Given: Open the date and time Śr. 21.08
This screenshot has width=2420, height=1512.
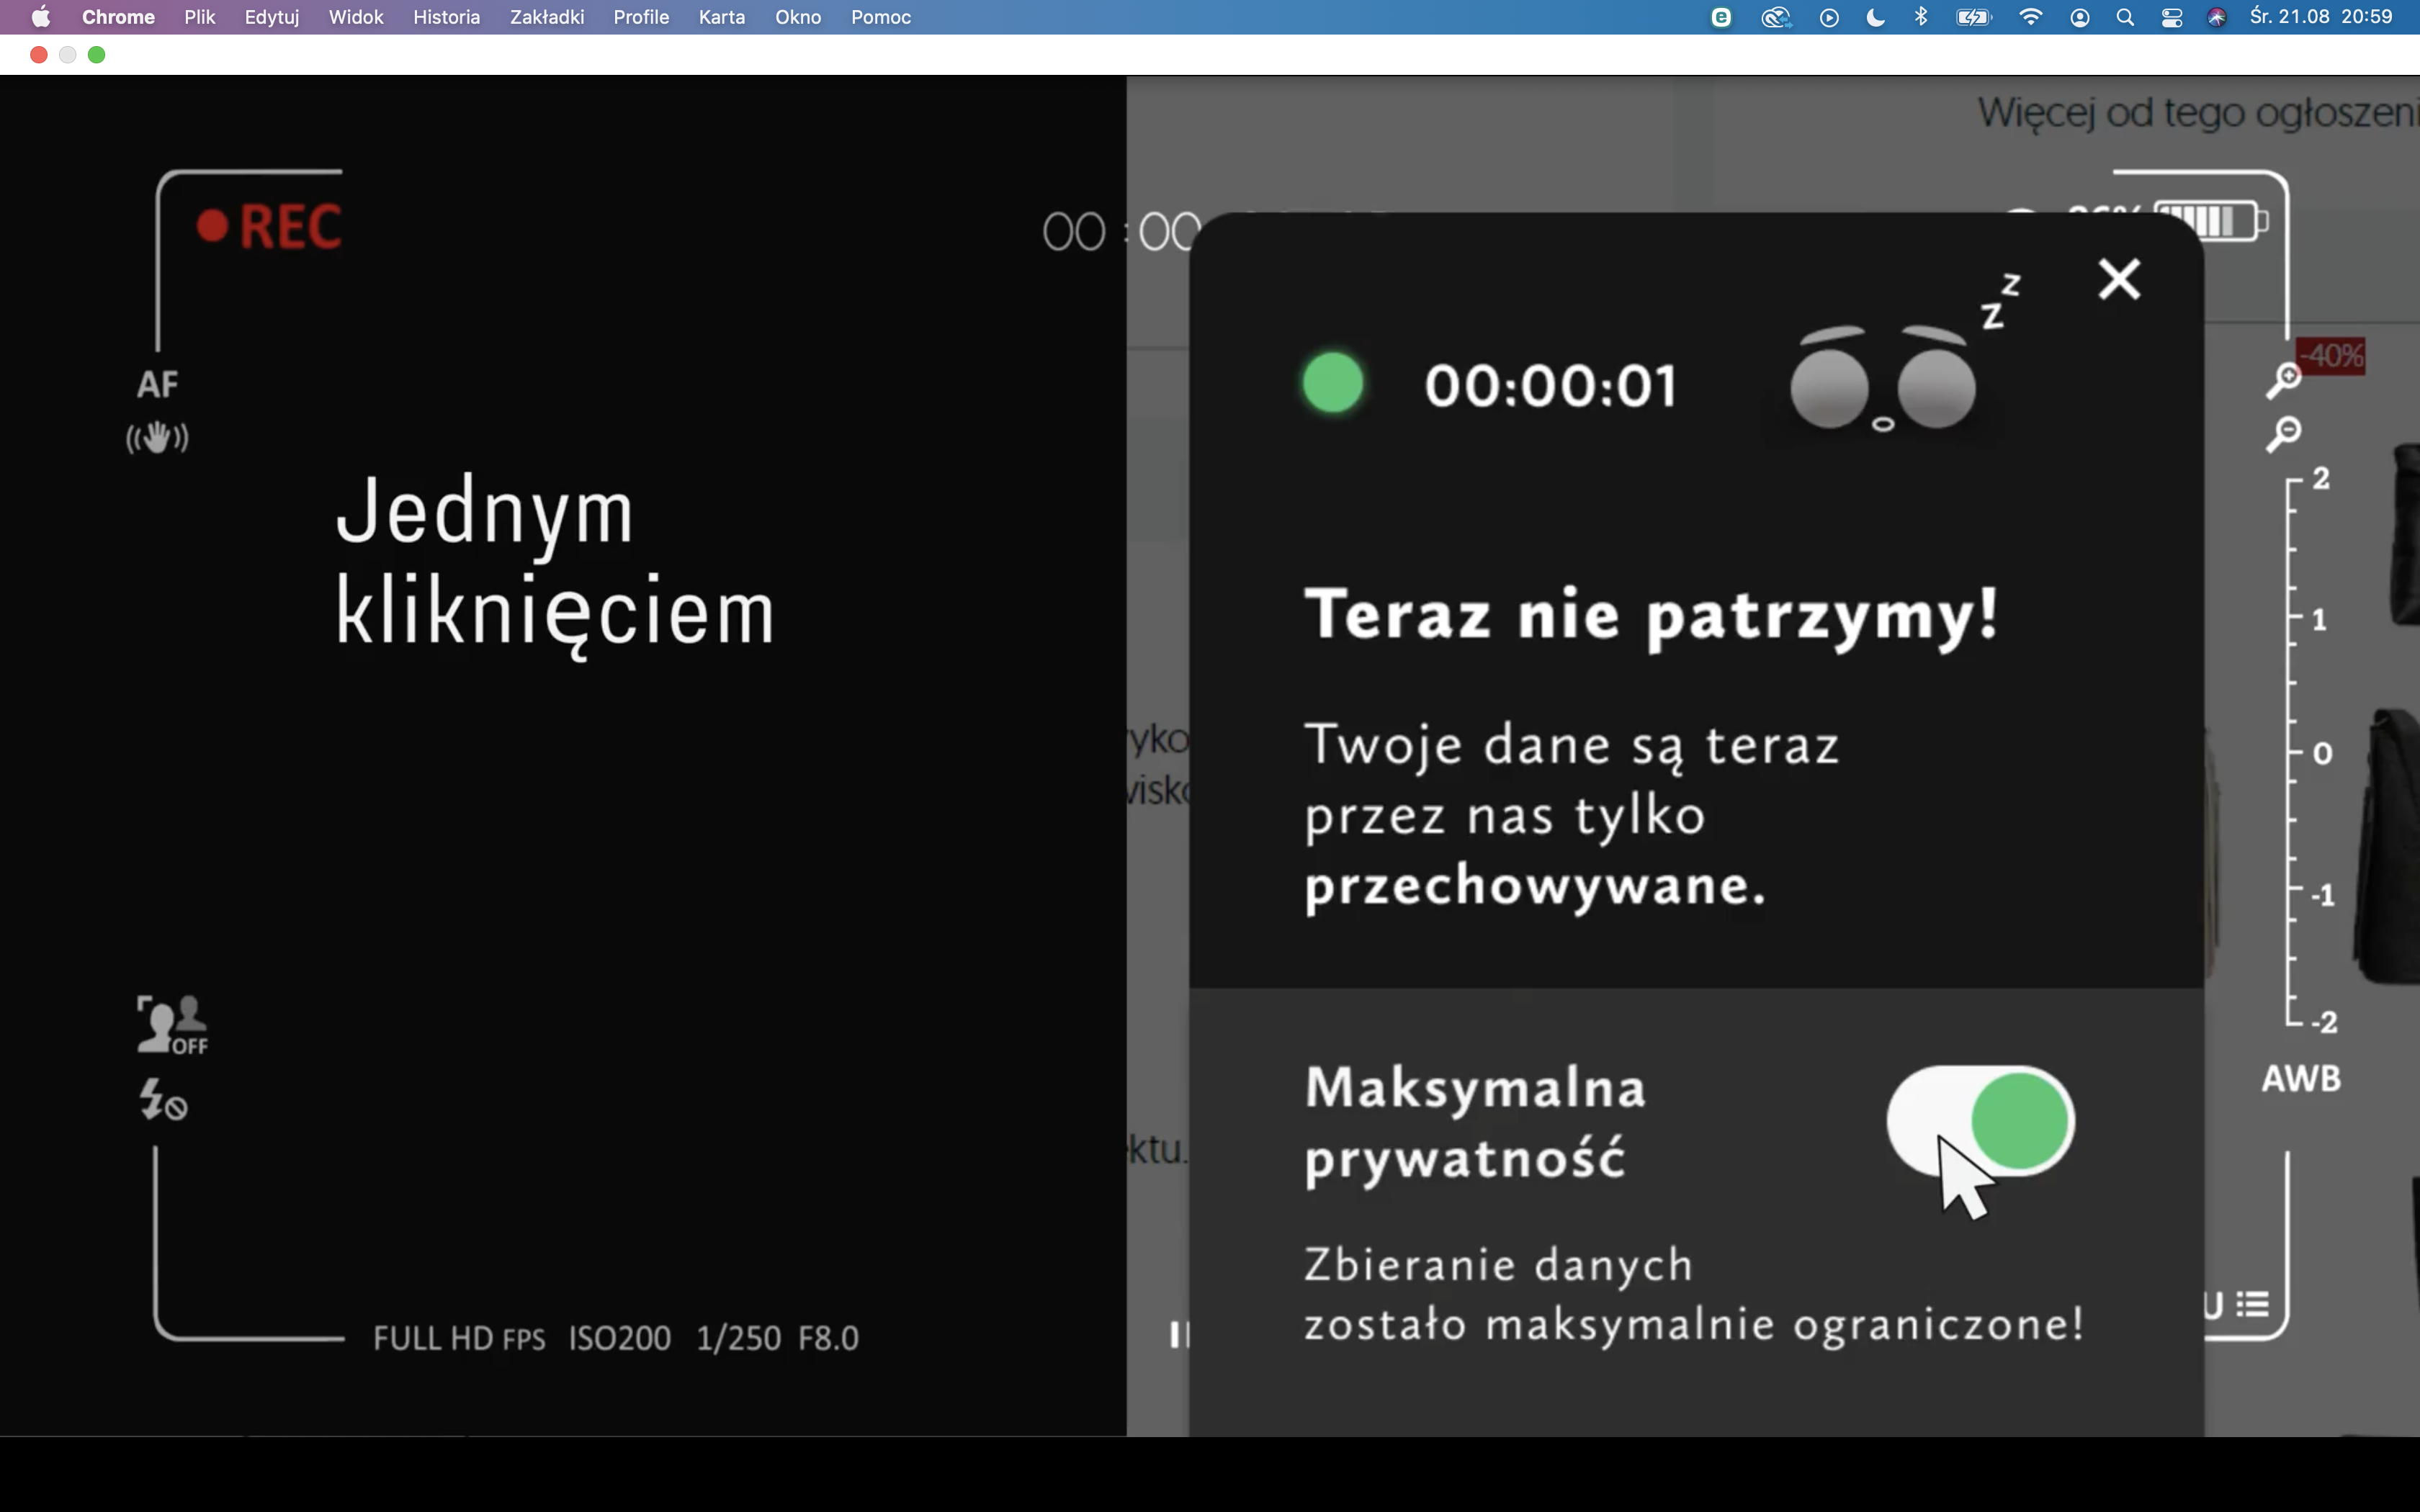Looking at the screenshot, I should (x=2321, y=17).
